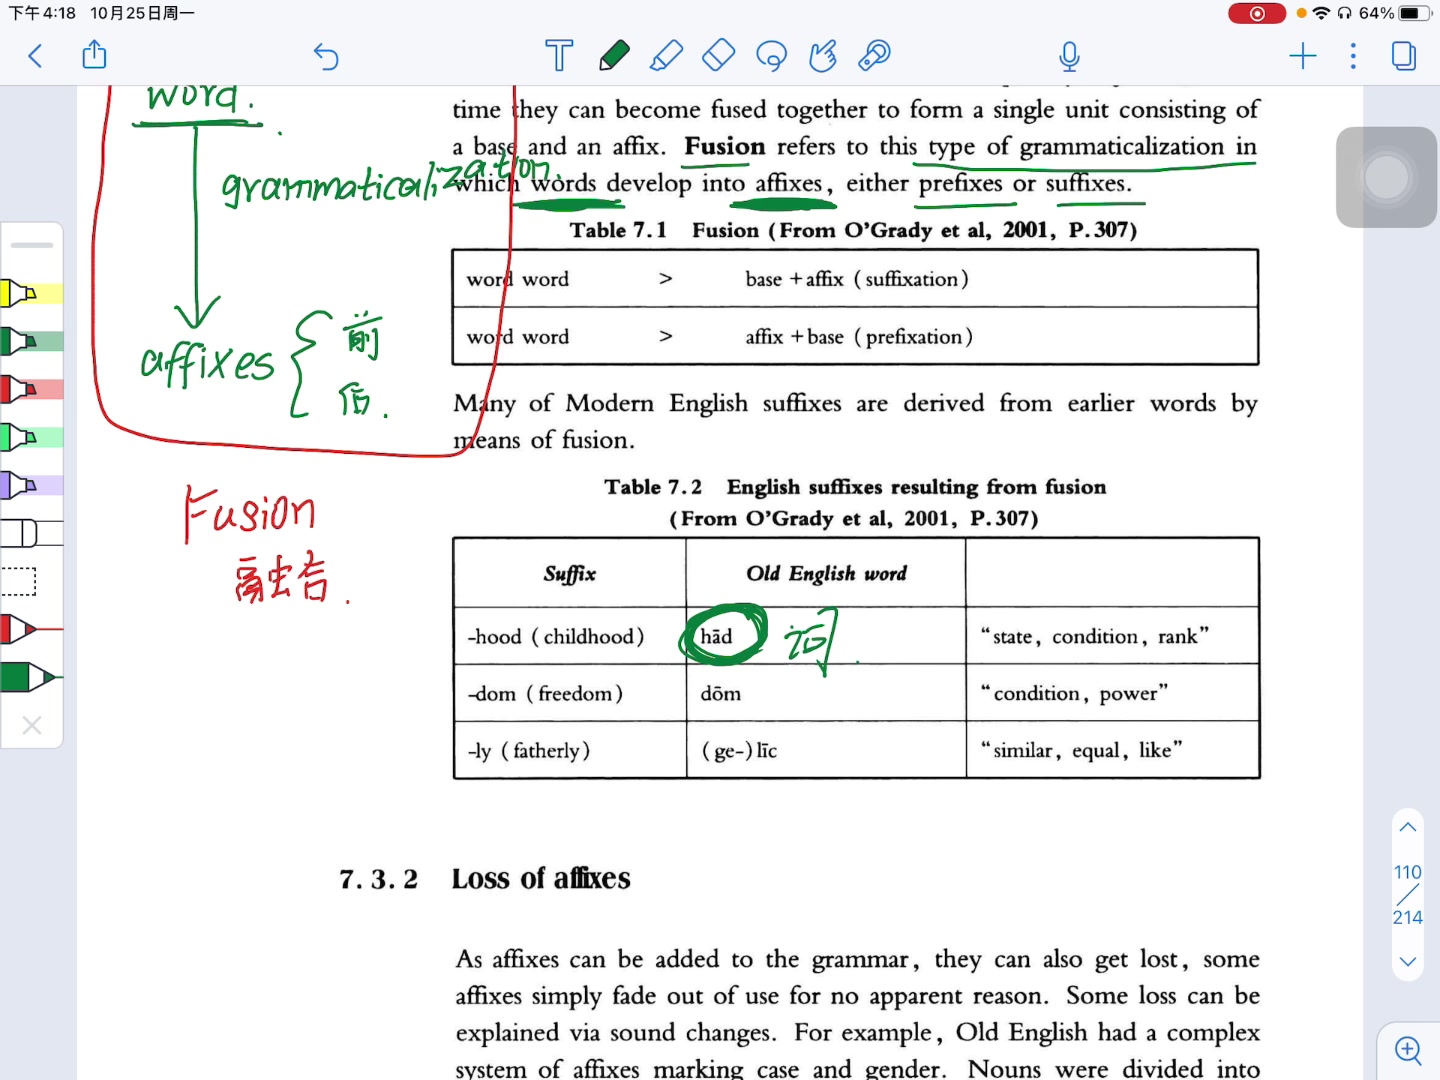Choose the purple highlighter preset

pos(32,485)
